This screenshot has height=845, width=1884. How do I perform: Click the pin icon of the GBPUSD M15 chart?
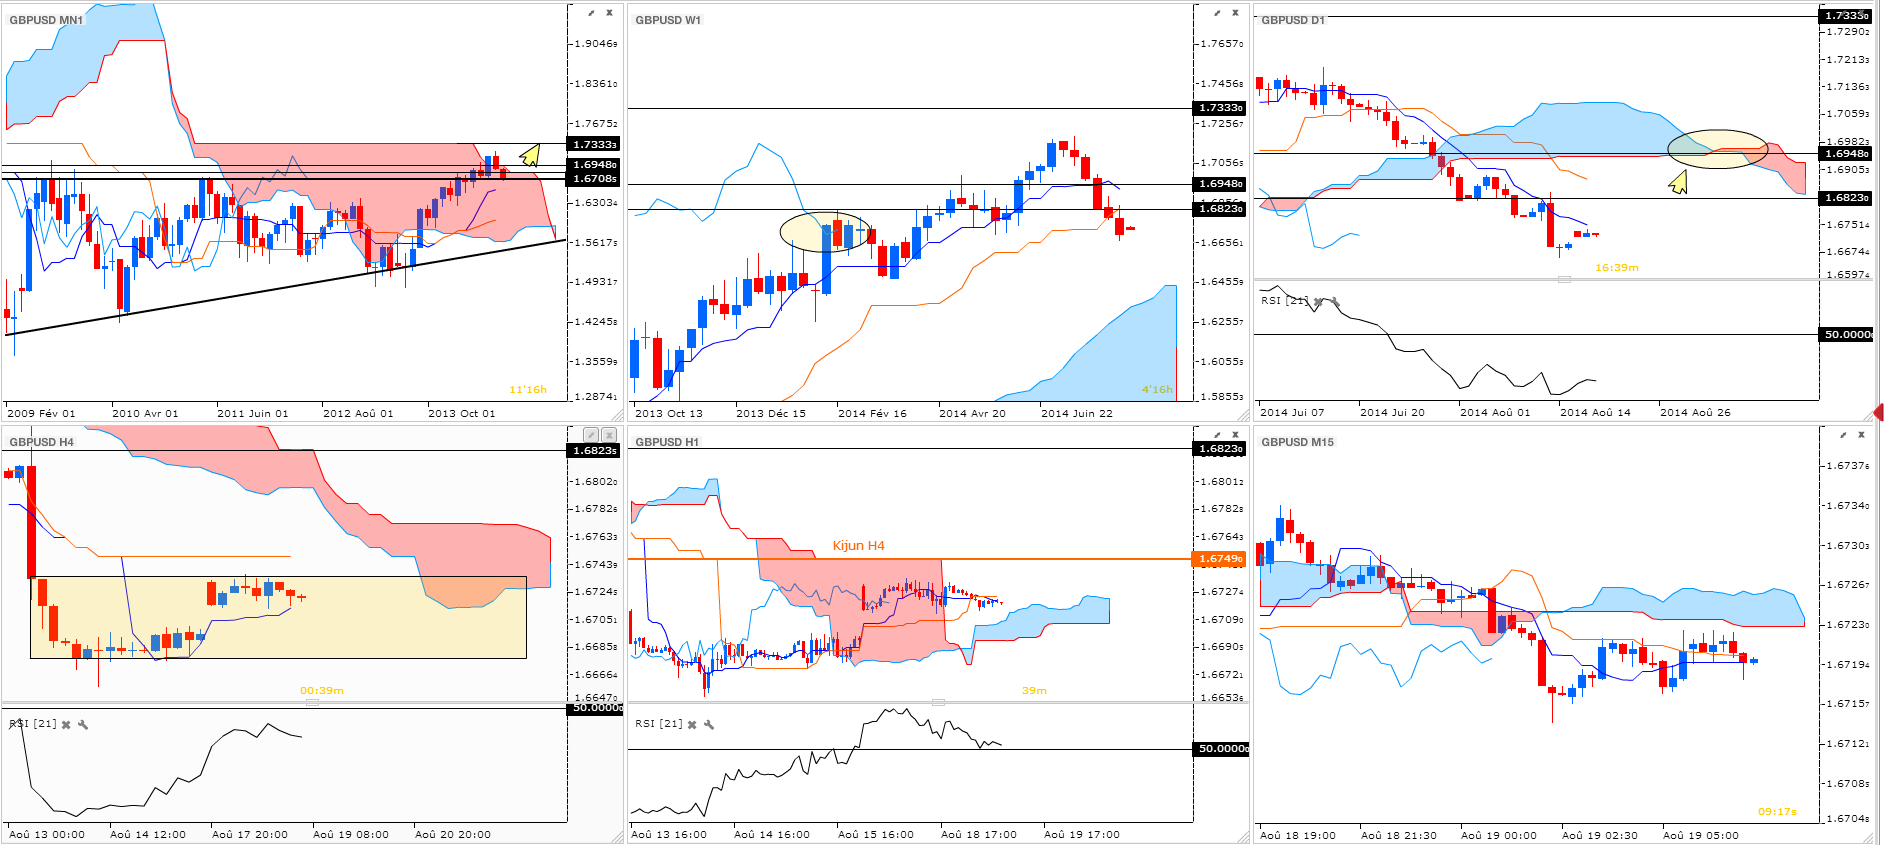(1843, 435)
